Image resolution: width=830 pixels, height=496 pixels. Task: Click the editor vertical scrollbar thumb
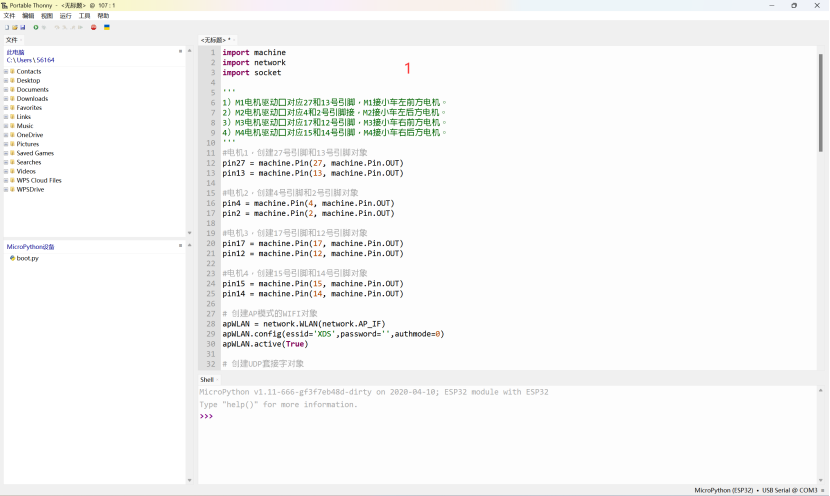[821, 102]
